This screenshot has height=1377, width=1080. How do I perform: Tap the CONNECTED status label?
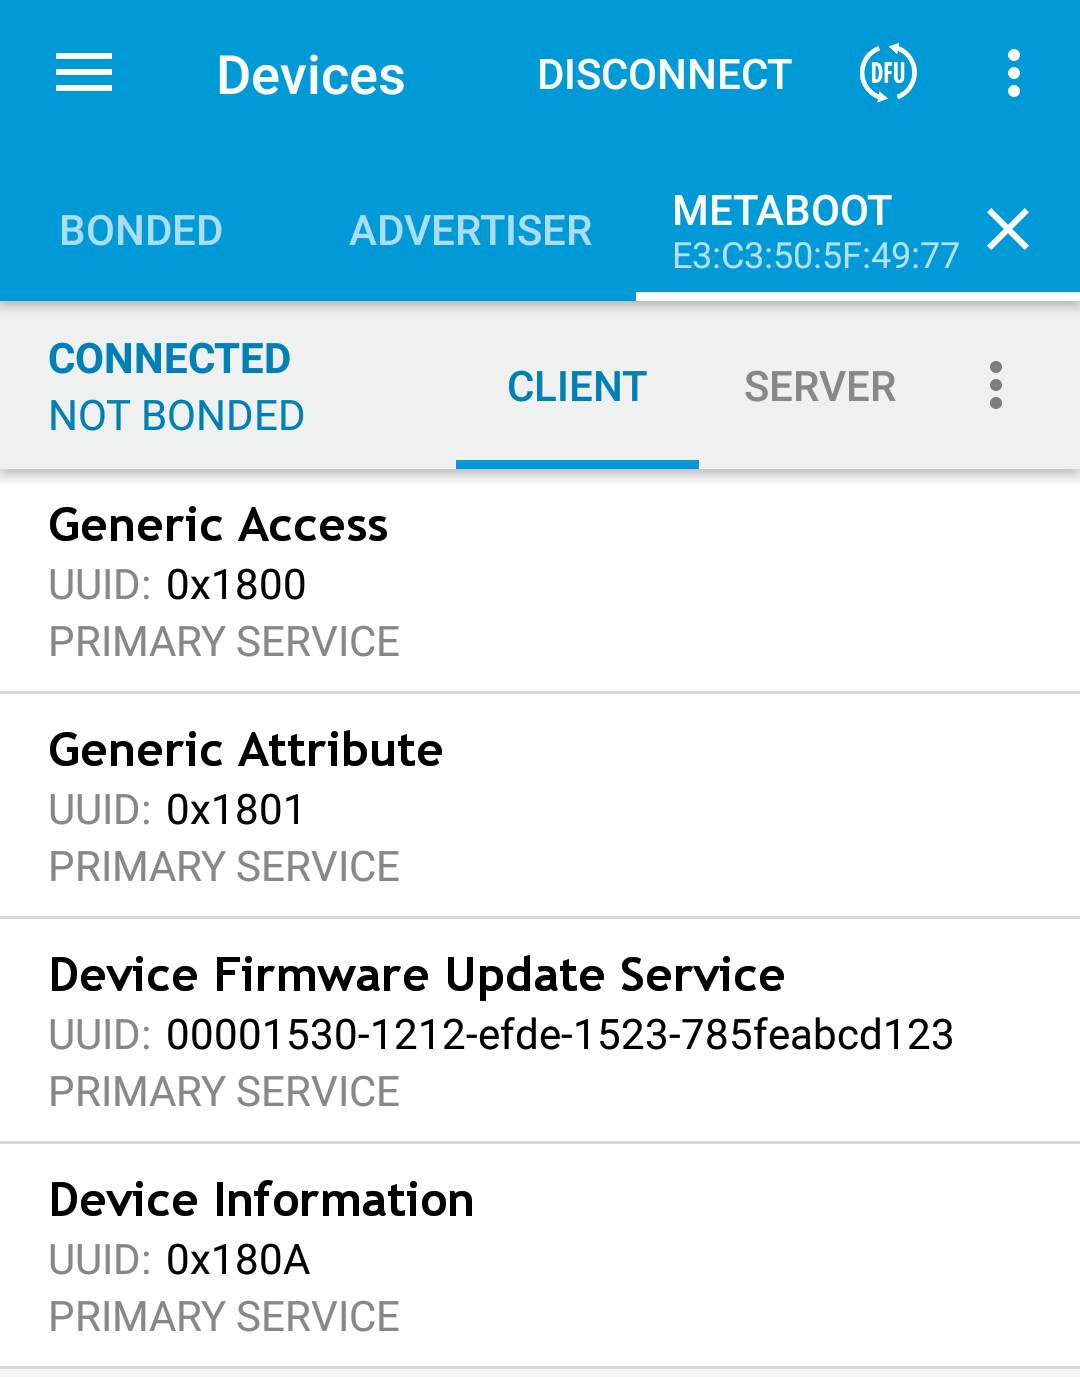[x=170, y=359]
